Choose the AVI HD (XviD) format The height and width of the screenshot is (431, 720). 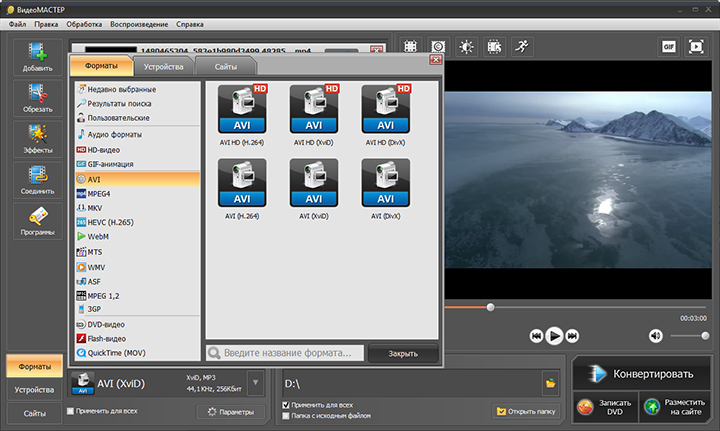point(314,115)
